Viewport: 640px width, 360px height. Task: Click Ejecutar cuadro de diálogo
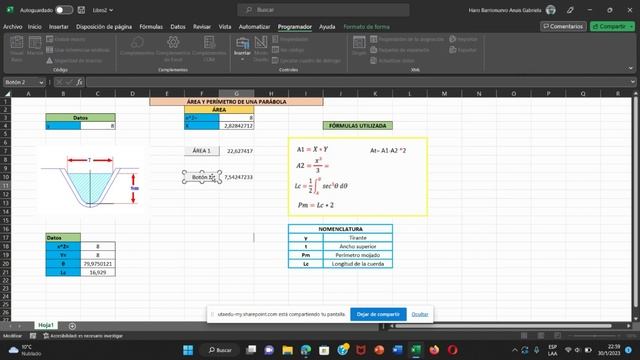pos(306,60)
